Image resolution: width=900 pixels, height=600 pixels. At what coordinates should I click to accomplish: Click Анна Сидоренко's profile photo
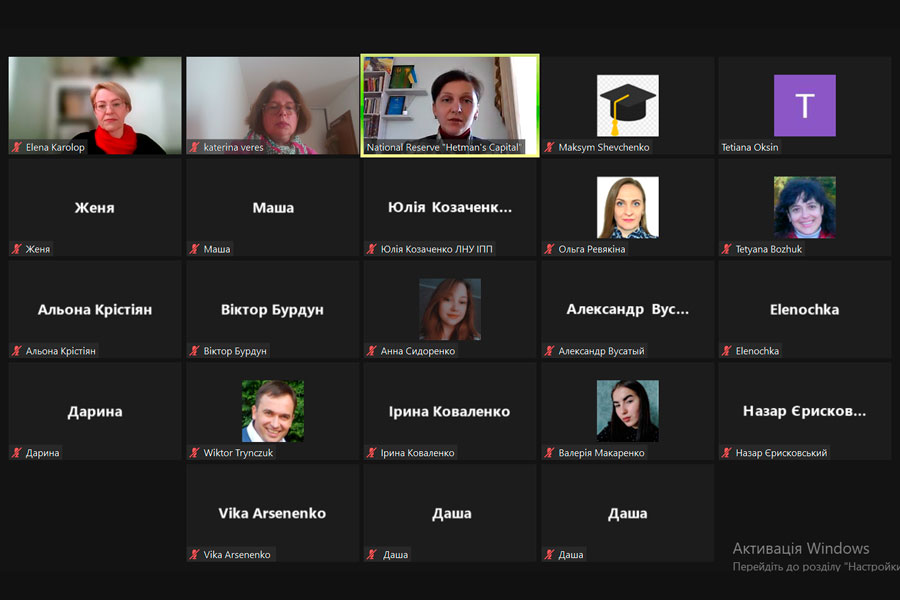click(450, 309)
